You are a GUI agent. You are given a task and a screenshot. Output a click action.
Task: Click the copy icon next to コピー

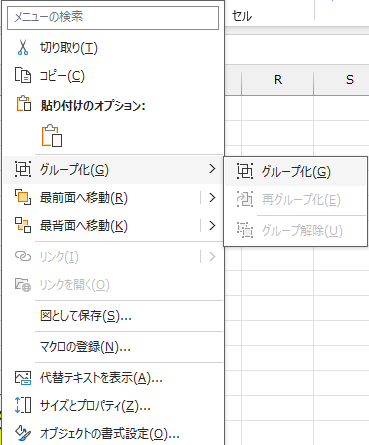[x=23, y=75]
